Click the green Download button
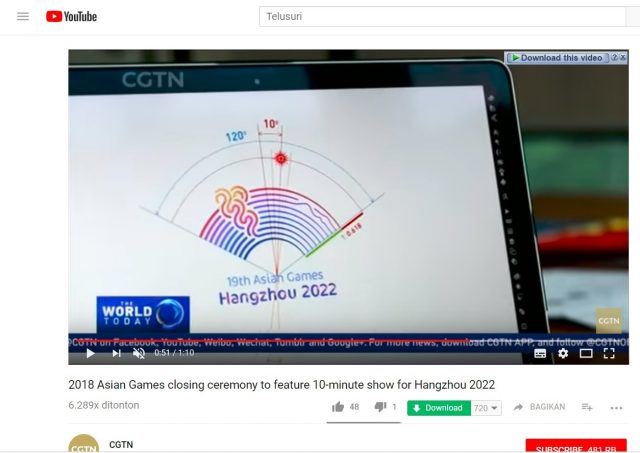 pos(439,408)
